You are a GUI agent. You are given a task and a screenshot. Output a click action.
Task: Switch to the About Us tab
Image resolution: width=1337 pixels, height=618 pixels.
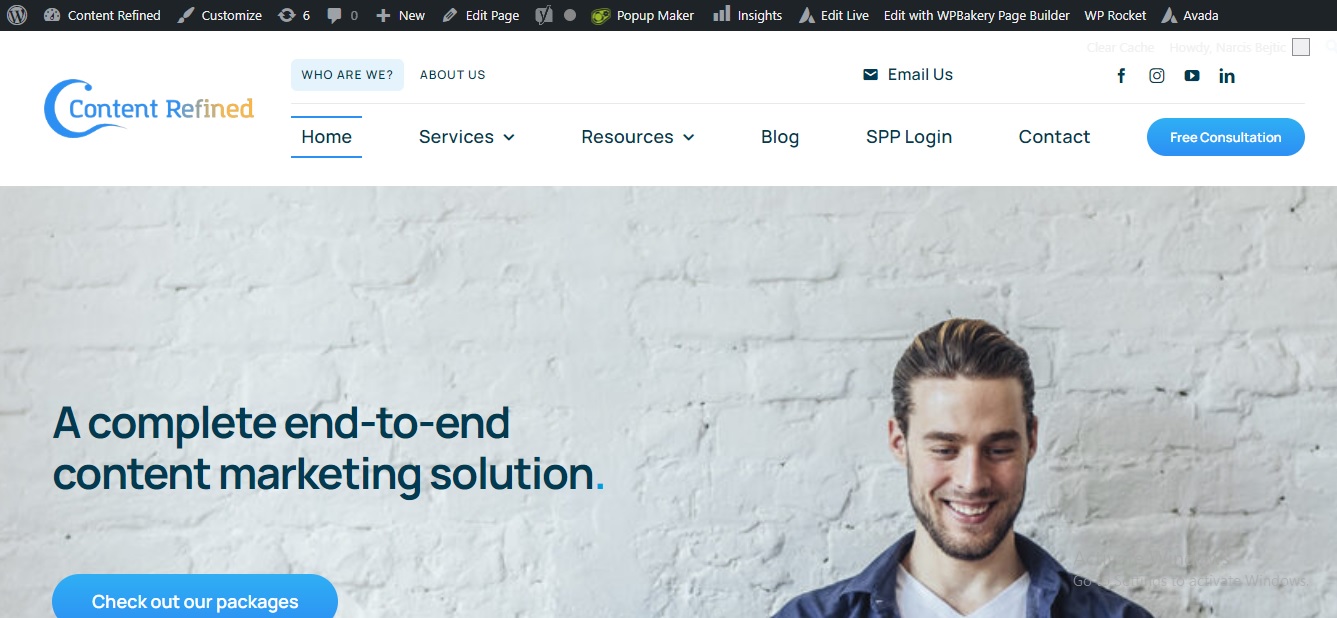453,75
